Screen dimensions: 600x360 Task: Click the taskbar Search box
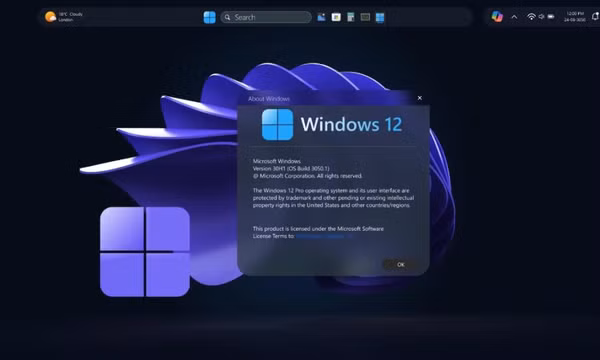point(266,17)
